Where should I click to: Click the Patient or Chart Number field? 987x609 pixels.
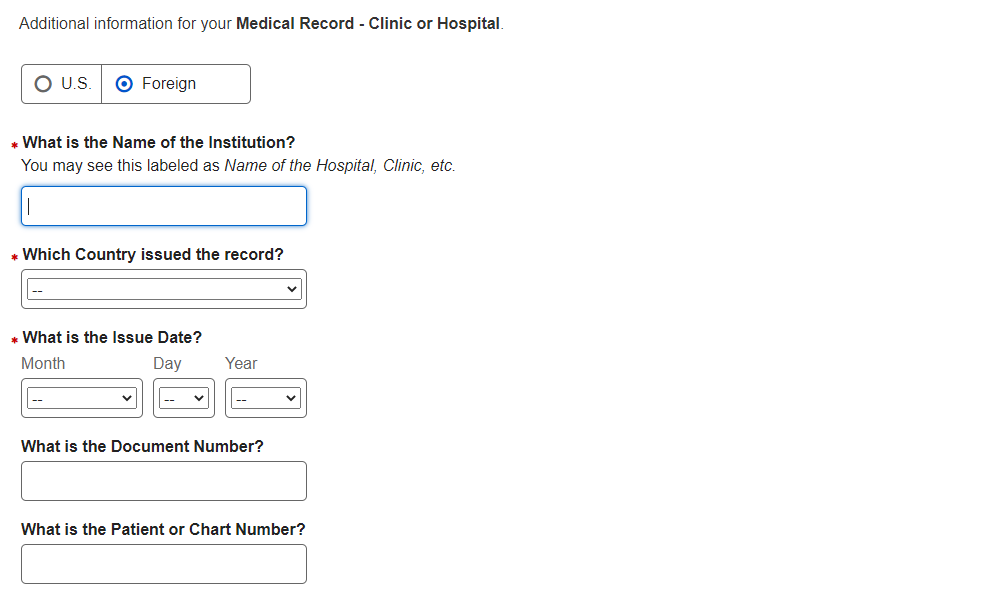164,564
